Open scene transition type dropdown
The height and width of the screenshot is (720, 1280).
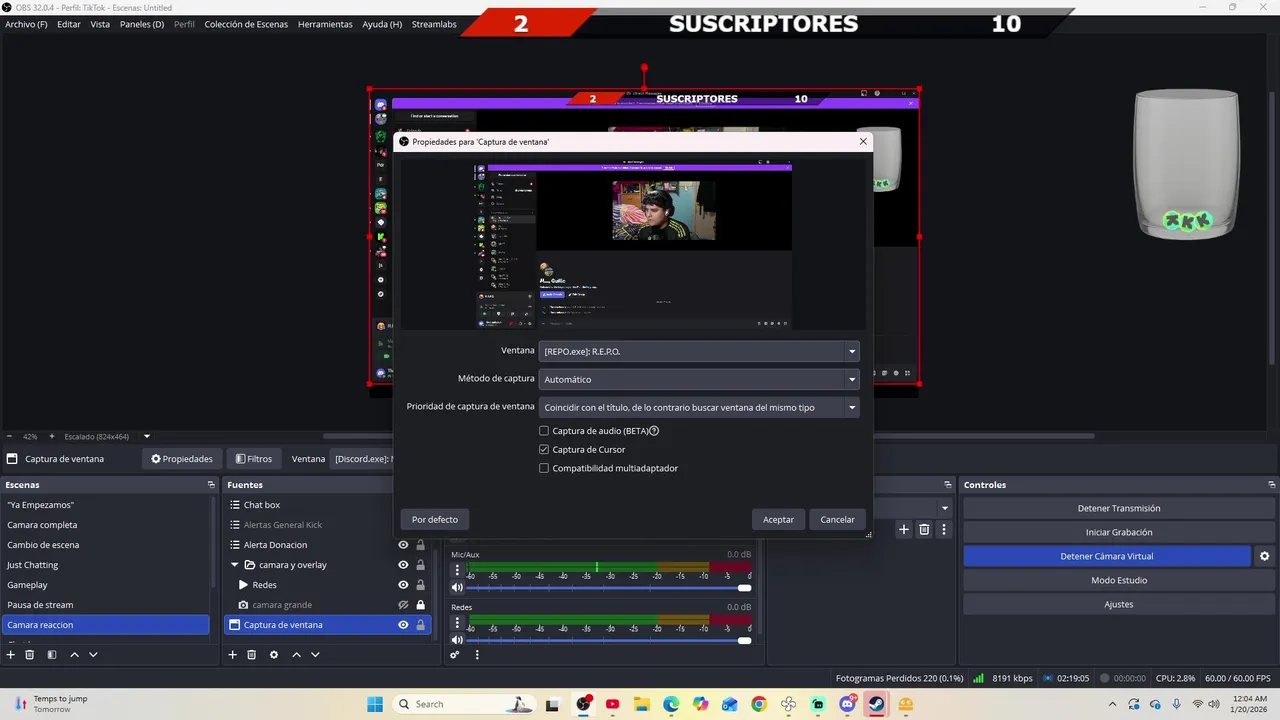944,508
